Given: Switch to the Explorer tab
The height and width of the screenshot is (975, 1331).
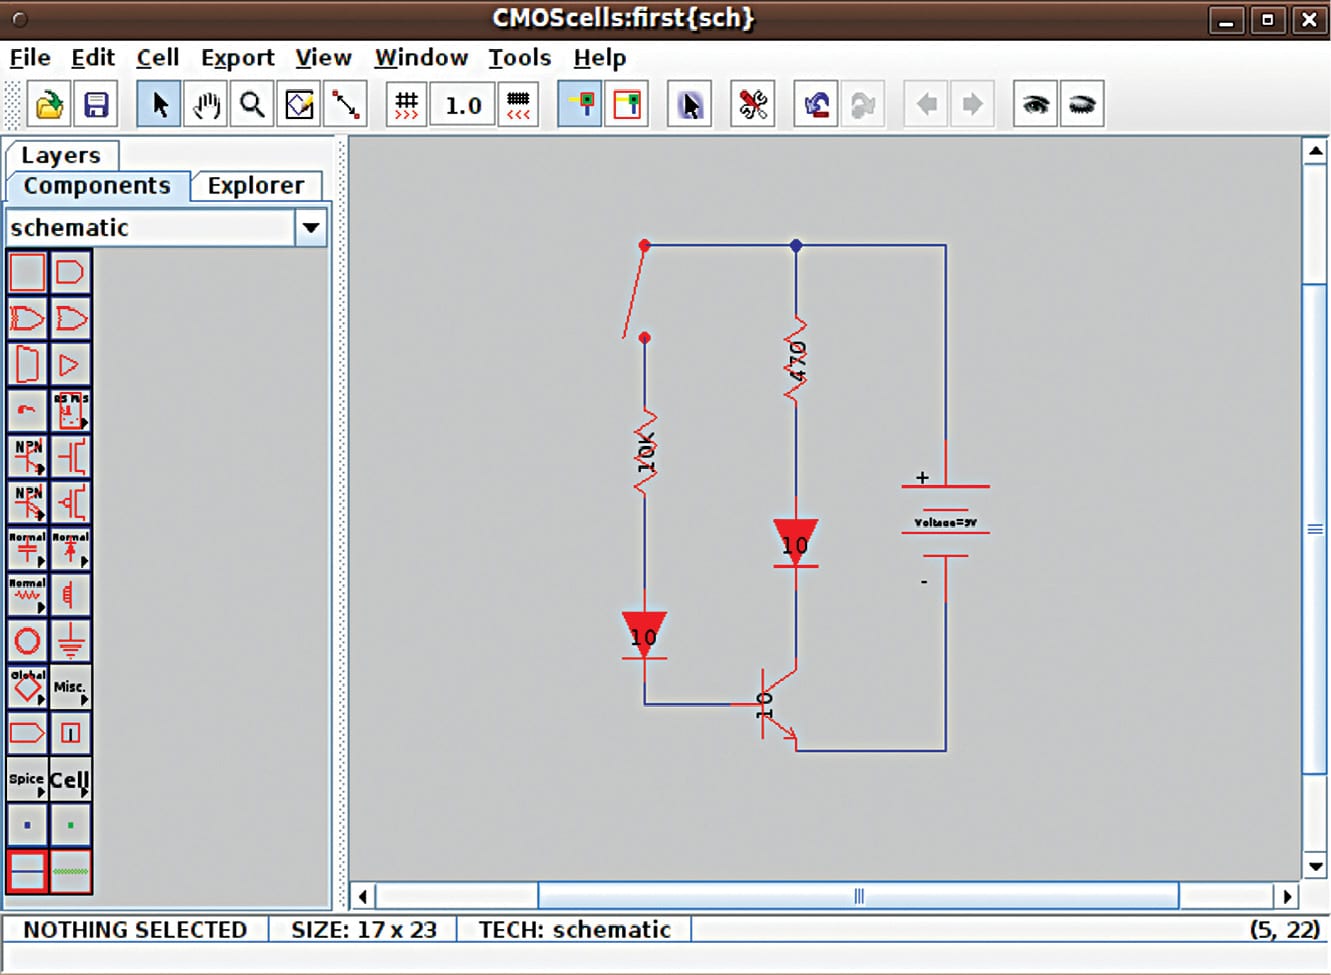Looking at the screenshot, I should tap(255, 186).
